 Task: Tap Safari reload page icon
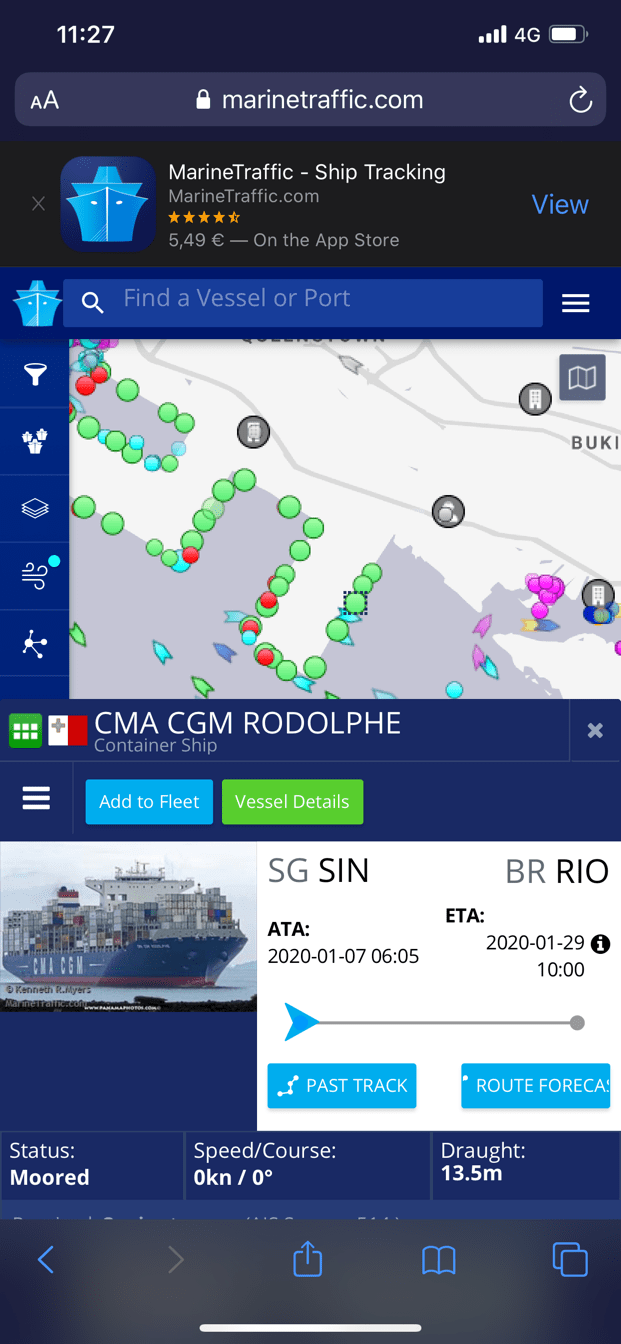tap(580, 100)
